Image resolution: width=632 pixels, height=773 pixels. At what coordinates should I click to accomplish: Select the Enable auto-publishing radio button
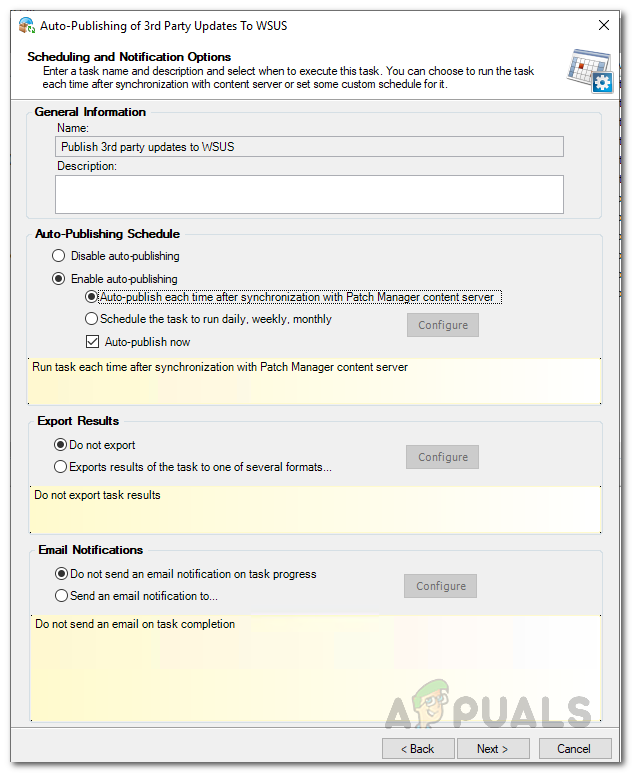[x=59, y=279]
